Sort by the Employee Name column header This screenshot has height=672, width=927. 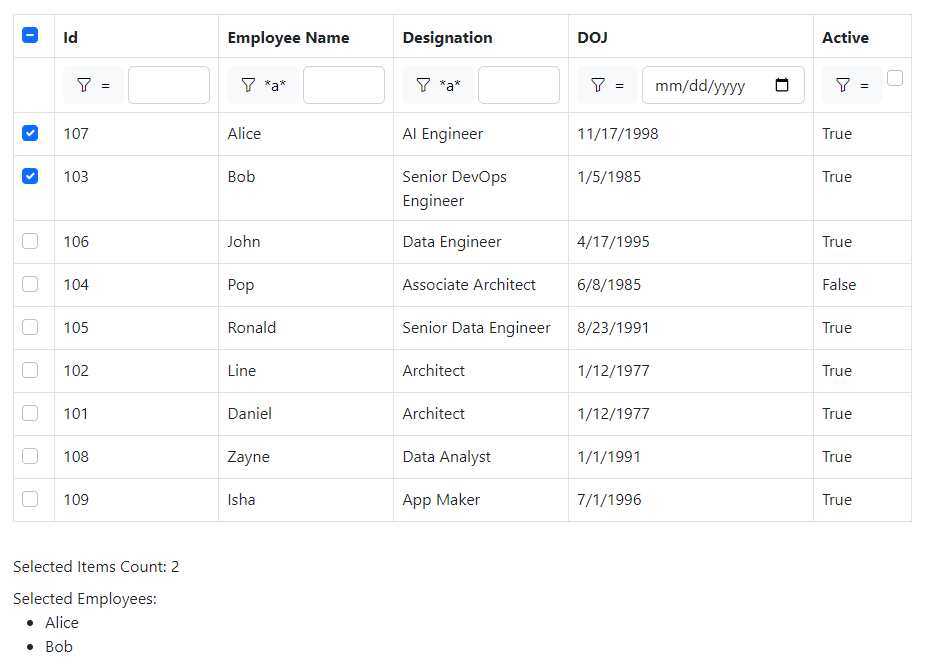[288, 37]
